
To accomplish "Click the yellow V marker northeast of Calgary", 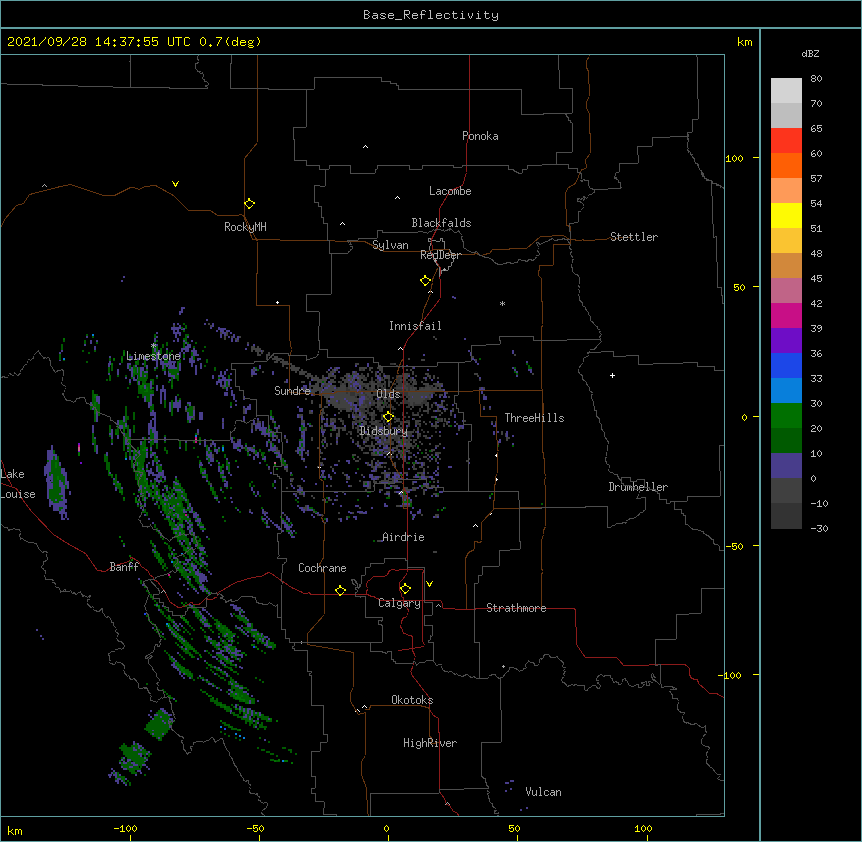I will click(429, 584).
